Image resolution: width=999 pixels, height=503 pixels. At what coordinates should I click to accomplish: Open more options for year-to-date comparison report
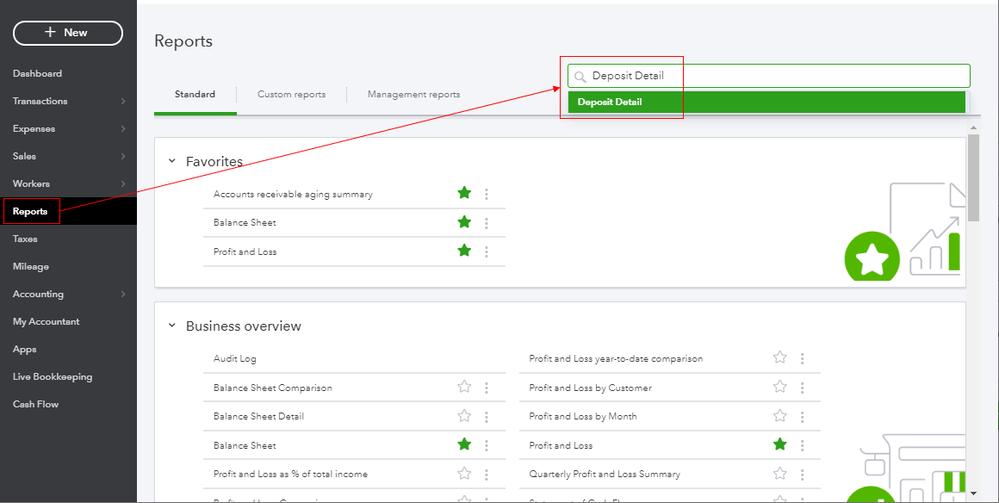tap(802, 358)
